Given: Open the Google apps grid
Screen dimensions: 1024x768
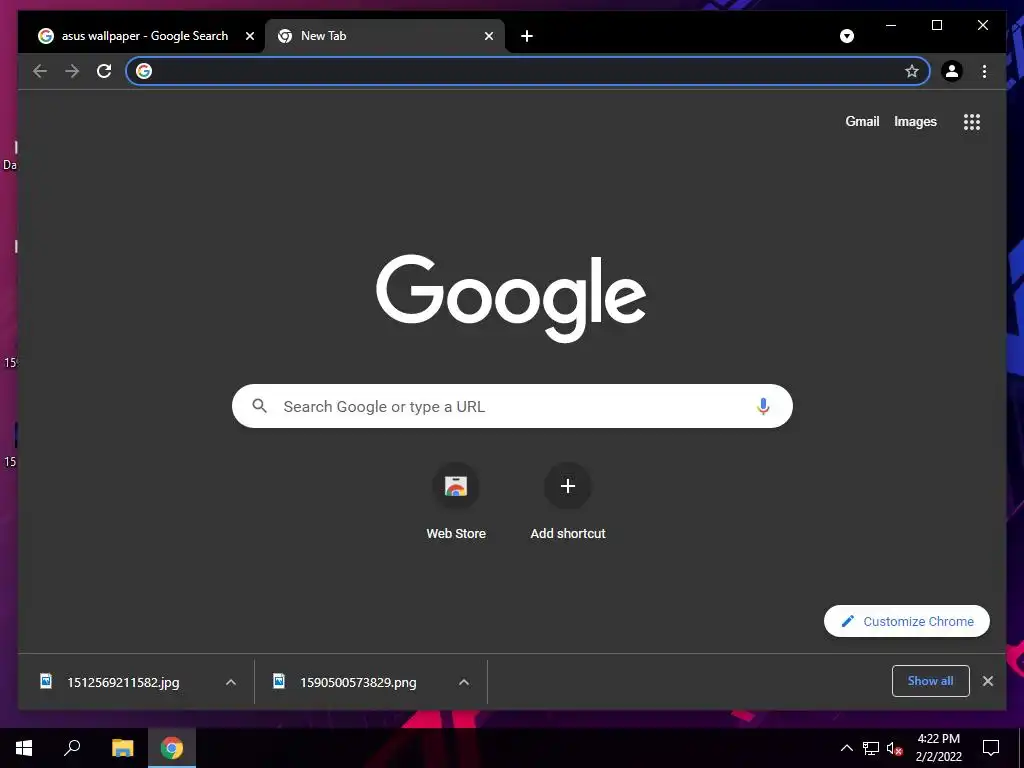Looking at the screenshot, I should (x=972, y=121).
